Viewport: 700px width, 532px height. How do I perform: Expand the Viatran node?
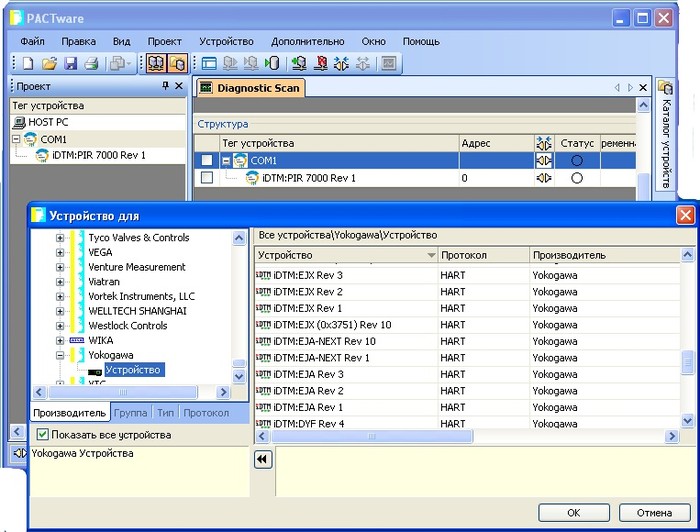click(60, 282)
